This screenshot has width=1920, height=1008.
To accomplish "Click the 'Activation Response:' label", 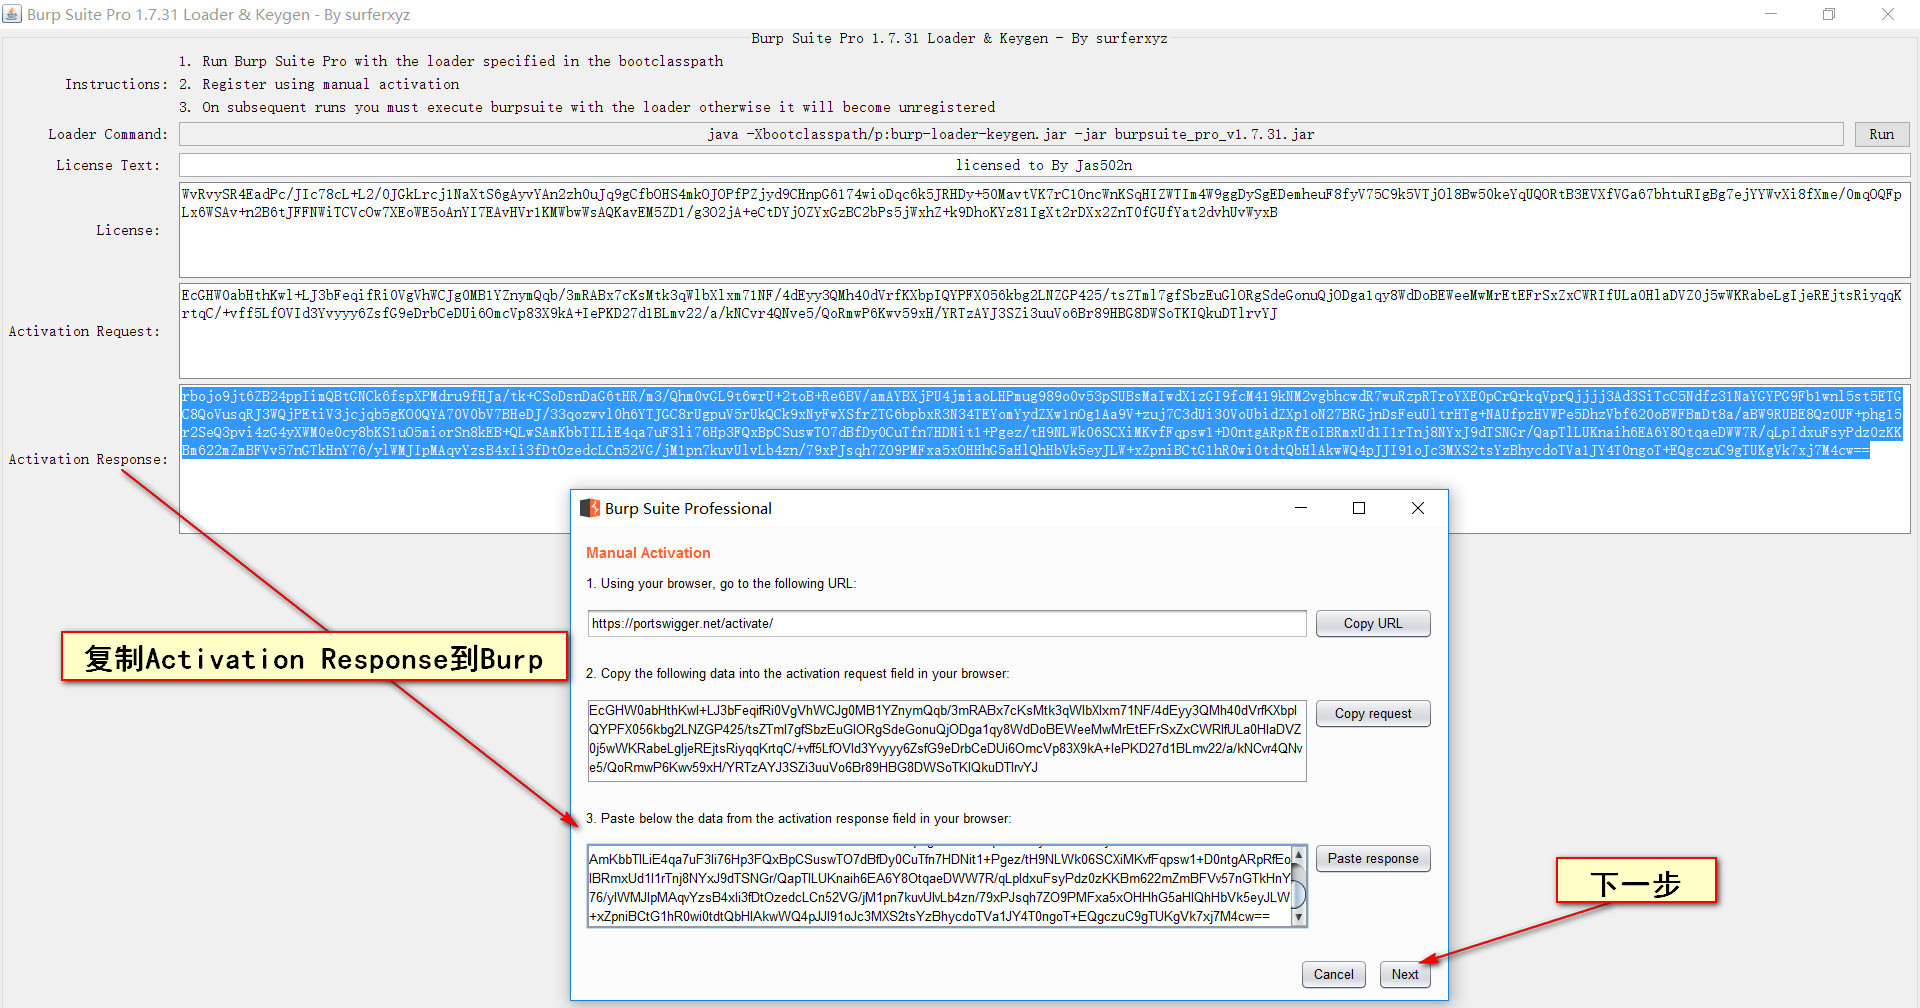I will [x=88, y=459].
